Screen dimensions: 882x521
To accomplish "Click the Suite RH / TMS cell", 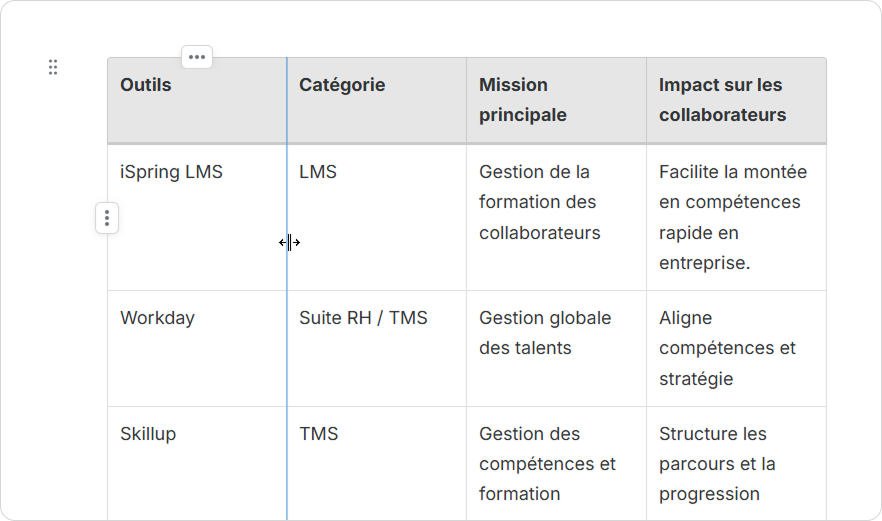I will pos(363,318).
